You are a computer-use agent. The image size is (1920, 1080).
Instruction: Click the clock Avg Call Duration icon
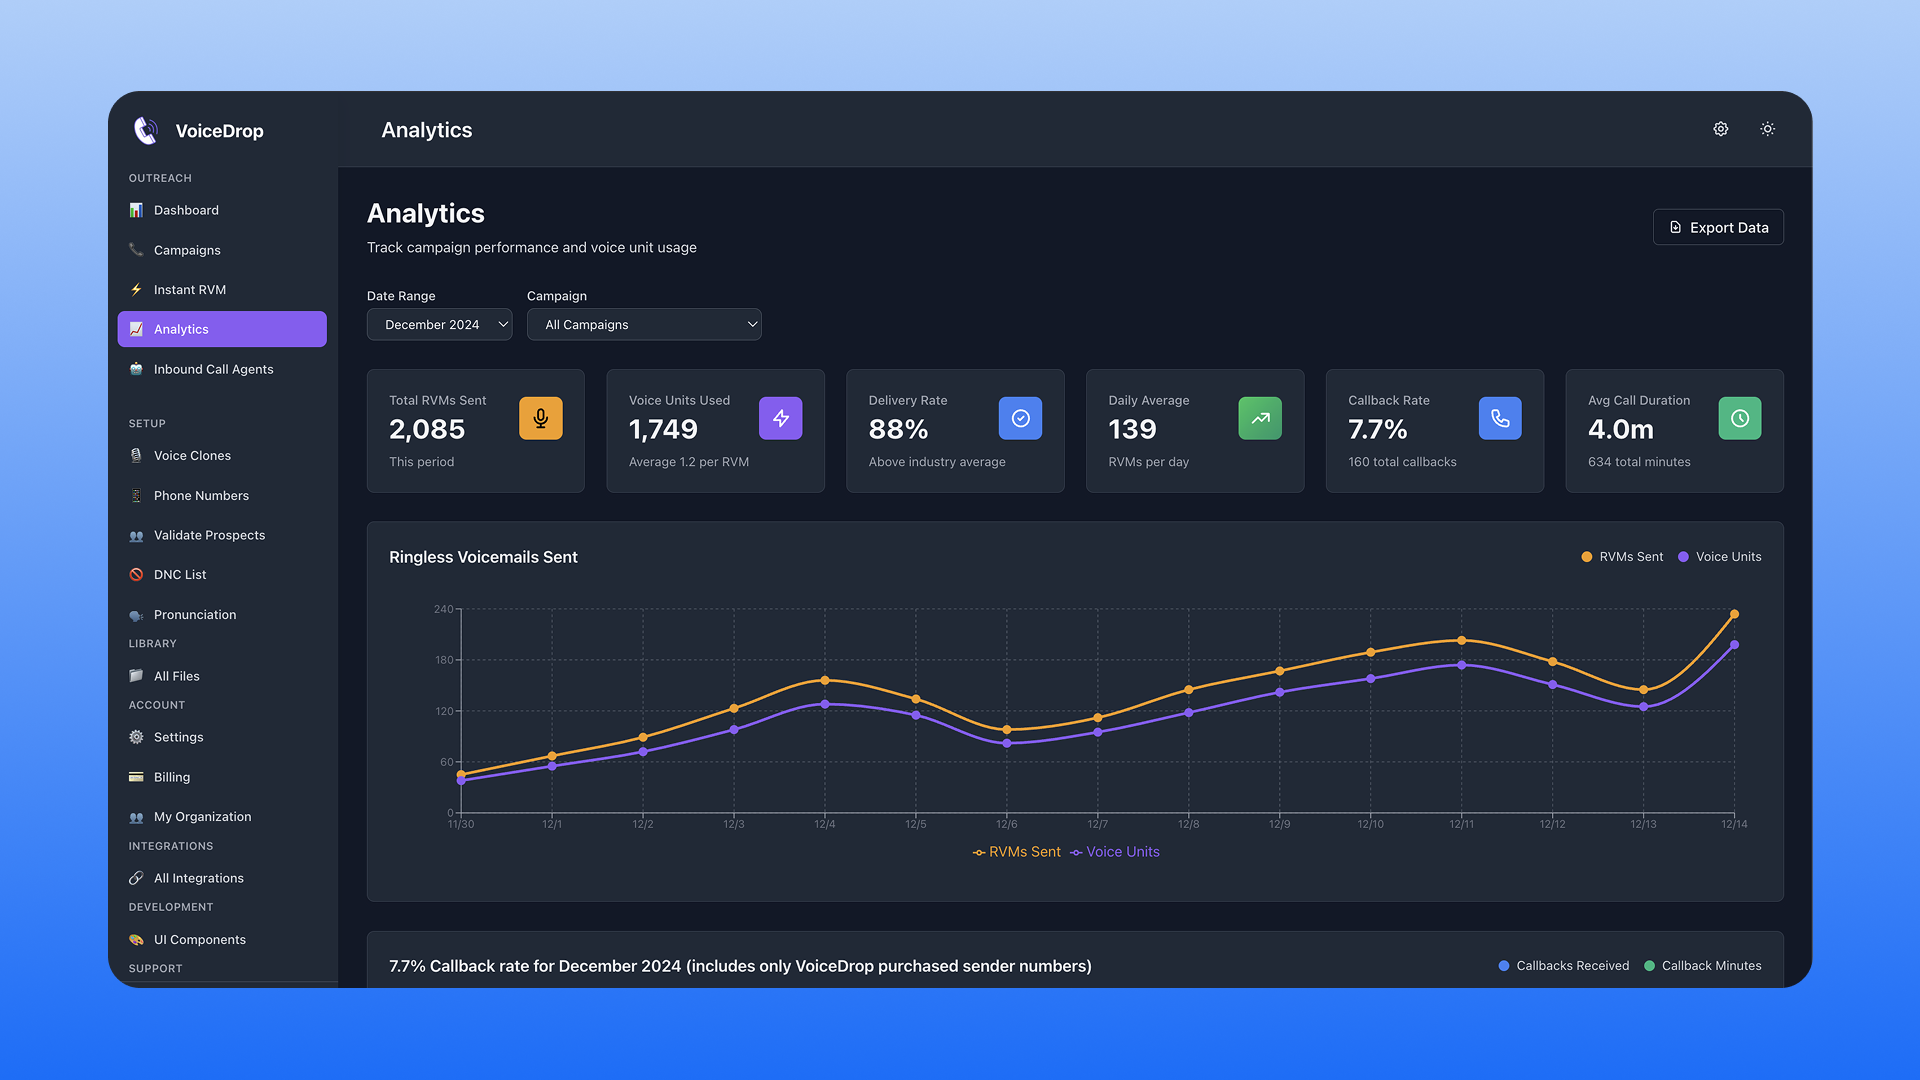coord(1740,418)
